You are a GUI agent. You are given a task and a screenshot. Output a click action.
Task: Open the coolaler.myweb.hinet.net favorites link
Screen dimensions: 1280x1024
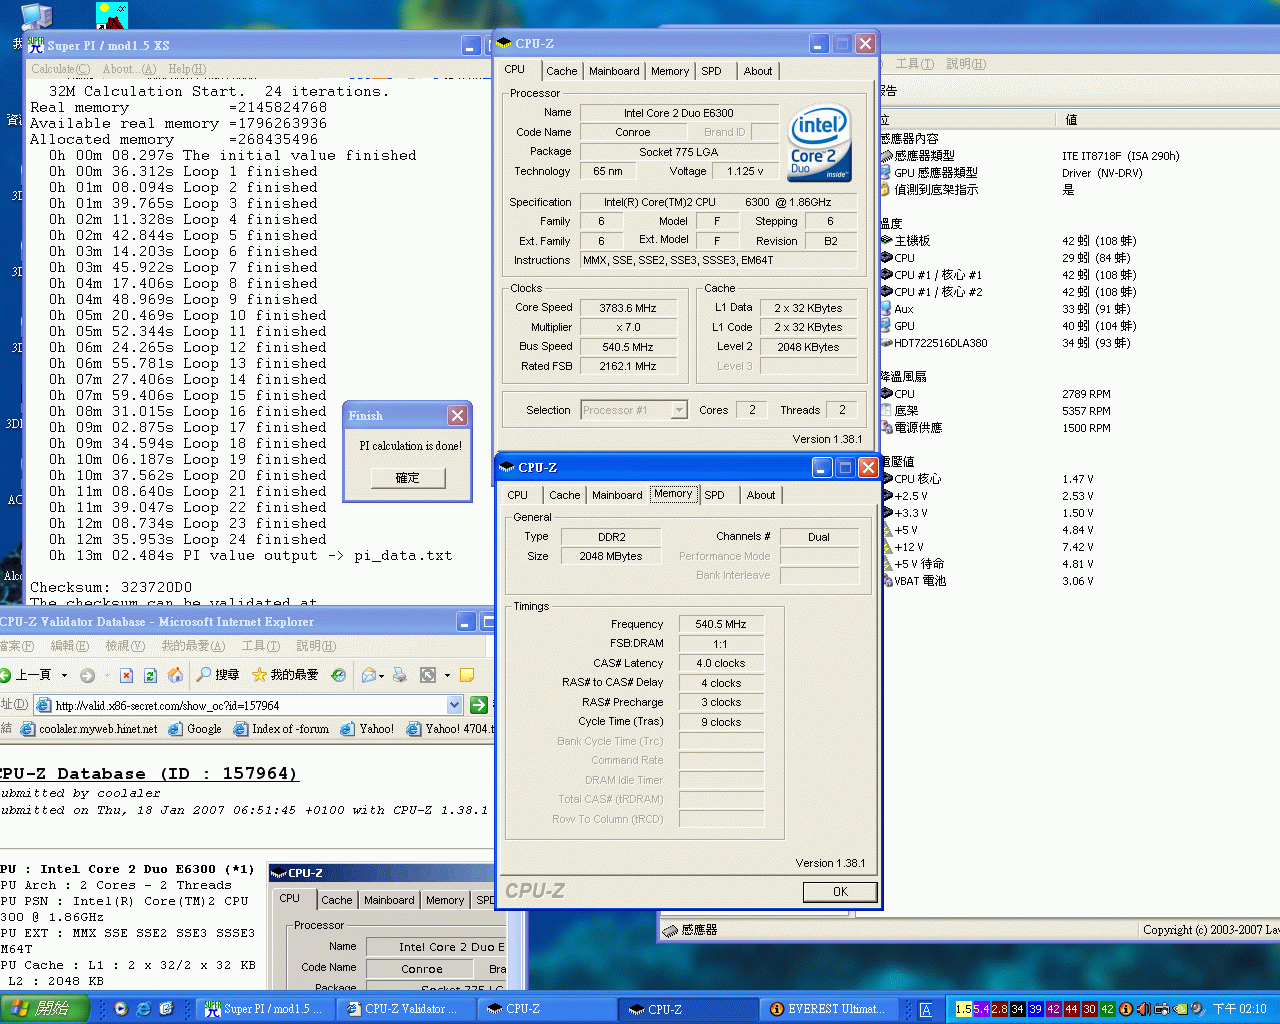89,729
